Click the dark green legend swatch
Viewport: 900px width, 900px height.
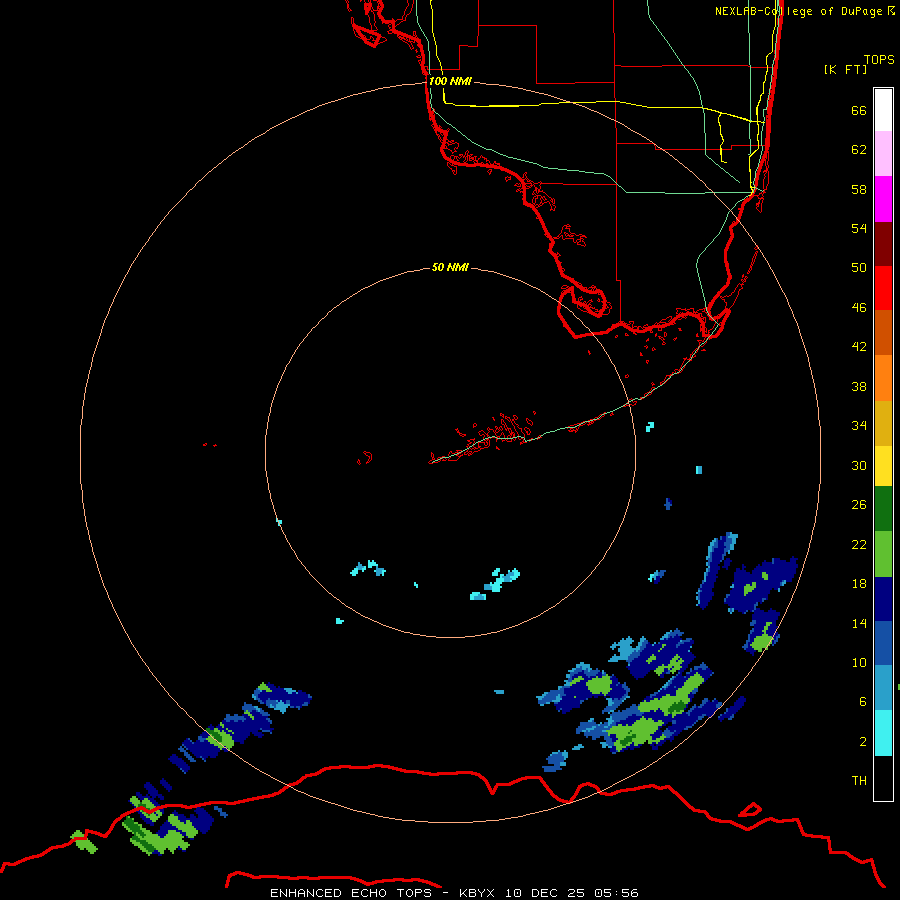883,509
